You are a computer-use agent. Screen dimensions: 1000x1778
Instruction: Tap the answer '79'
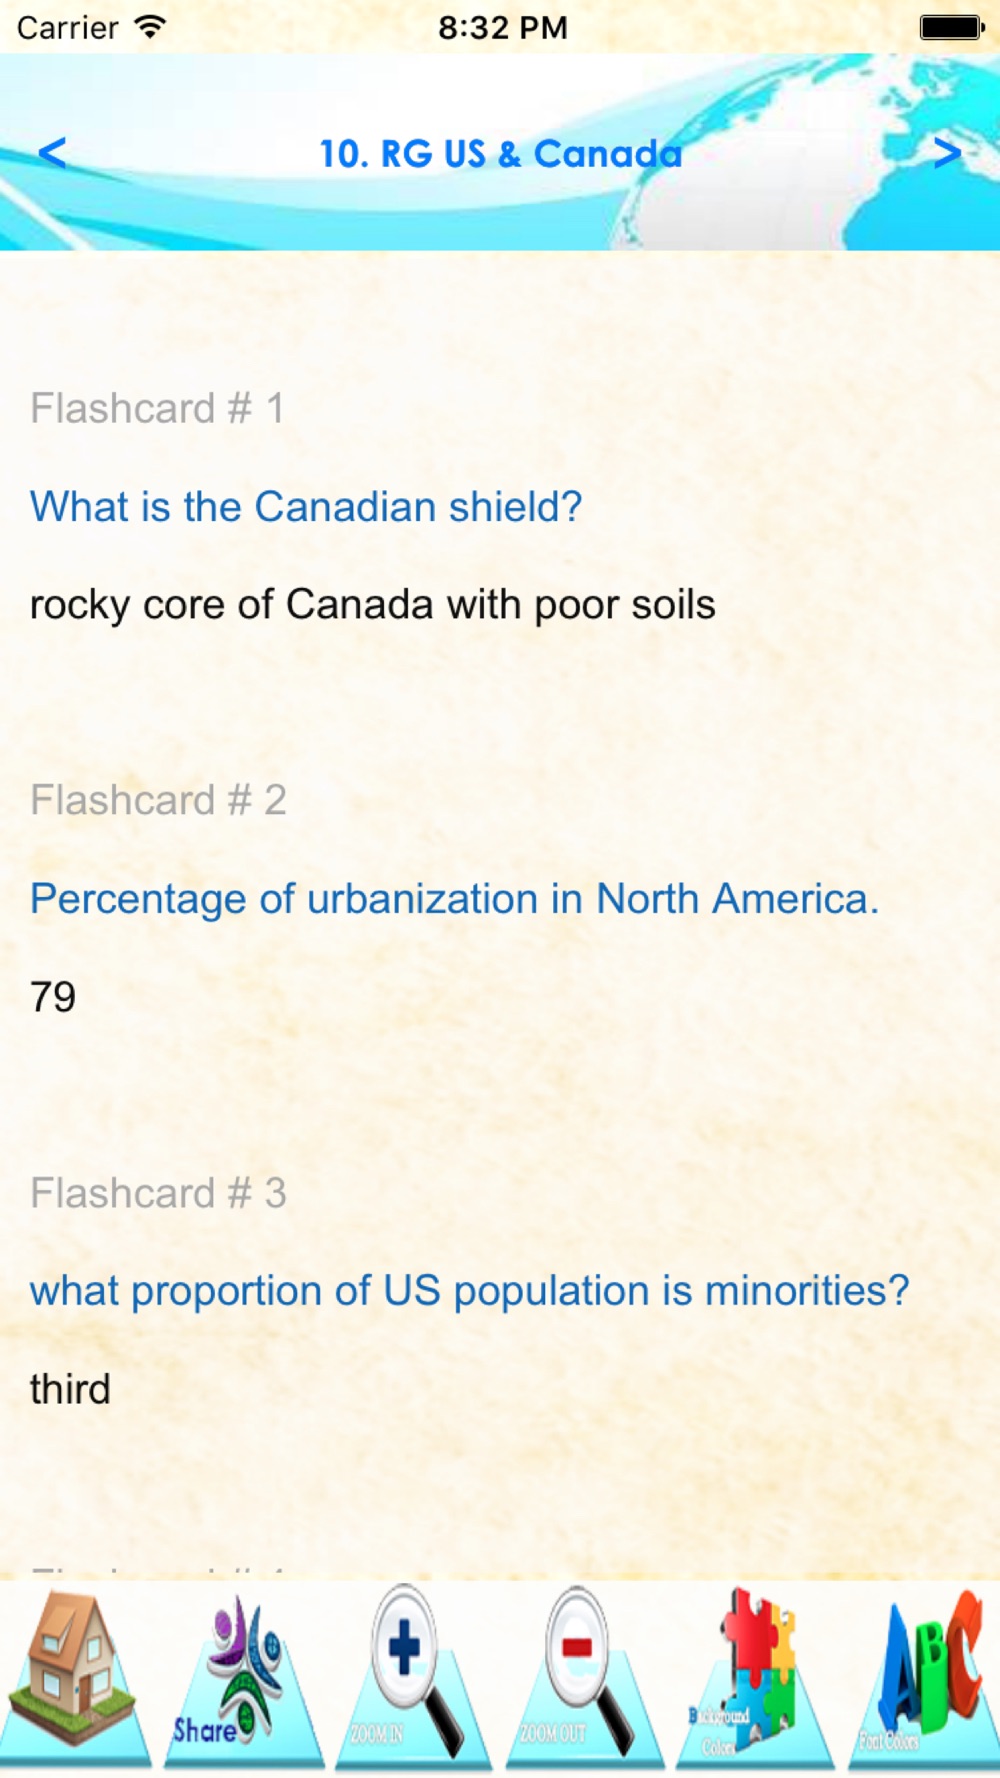(x=53, y=997)
